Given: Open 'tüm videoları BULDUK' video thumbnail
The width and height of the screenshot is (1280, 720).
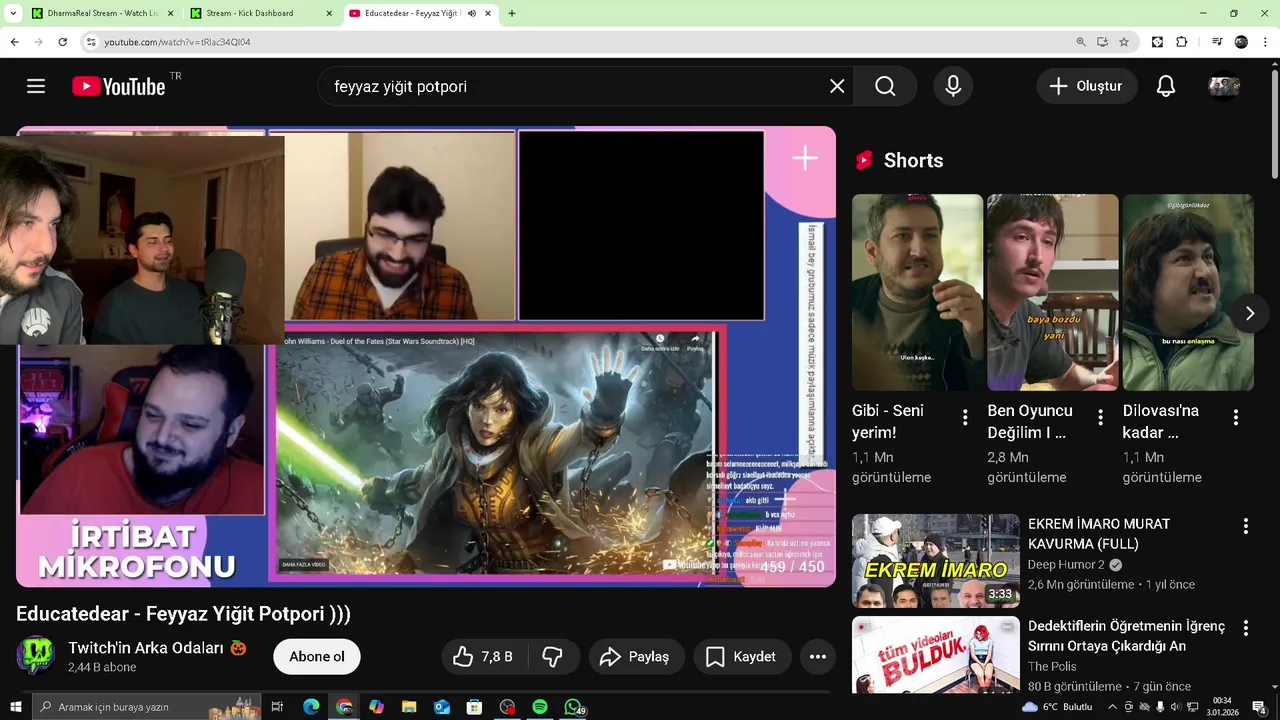Looking at the screenshot, I should [936, 655].
